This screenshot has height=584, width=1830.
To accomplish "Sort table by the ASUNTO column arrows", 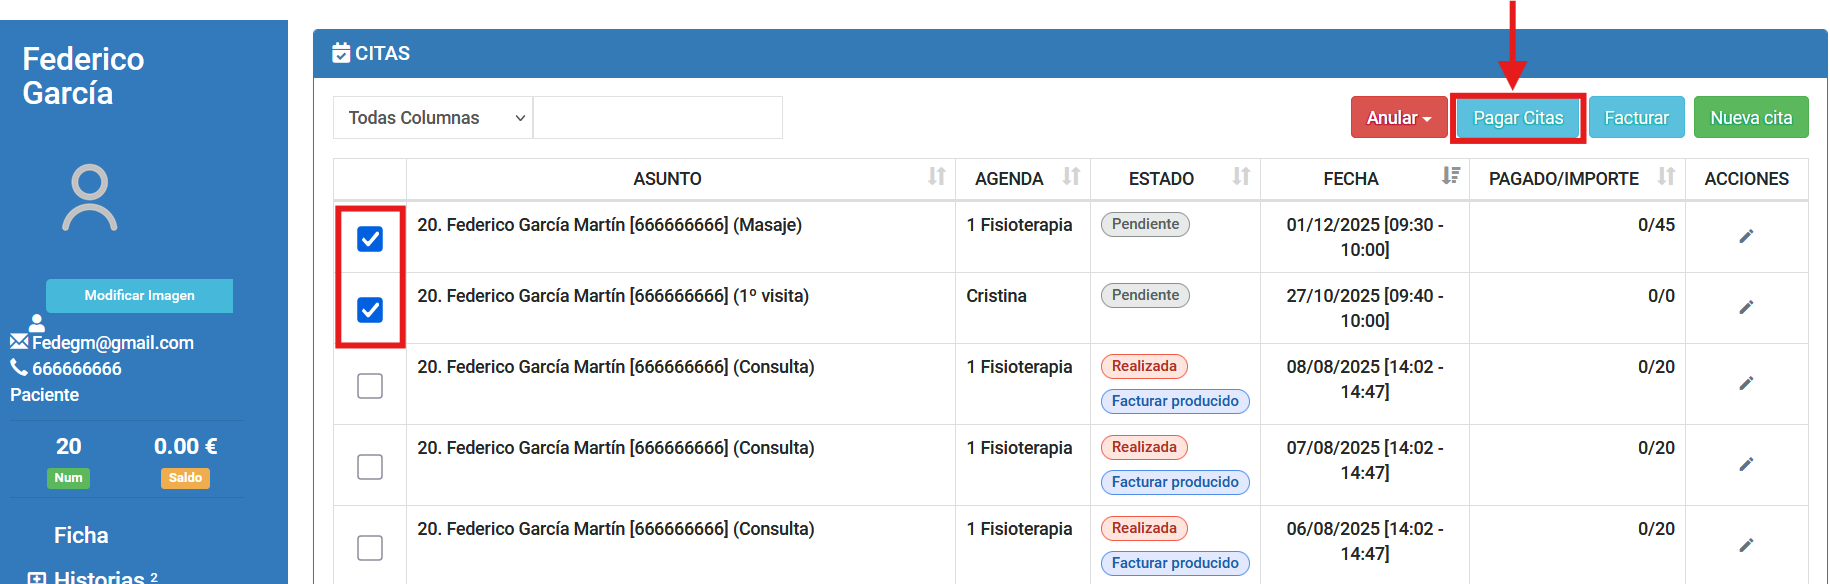I will (936, 177).
